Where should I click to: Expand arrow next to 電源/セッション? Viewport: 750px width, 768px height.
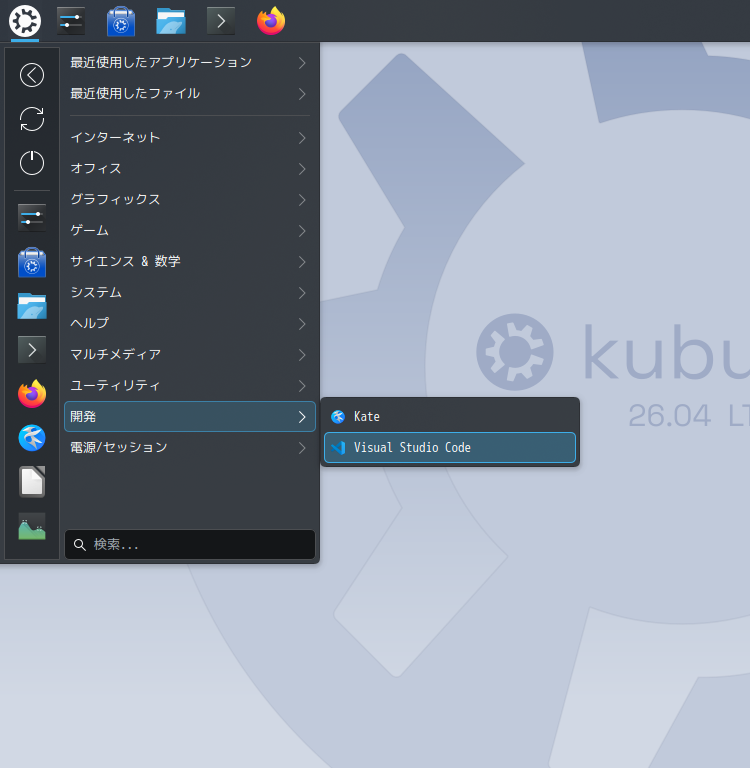(x=302, y=448)
